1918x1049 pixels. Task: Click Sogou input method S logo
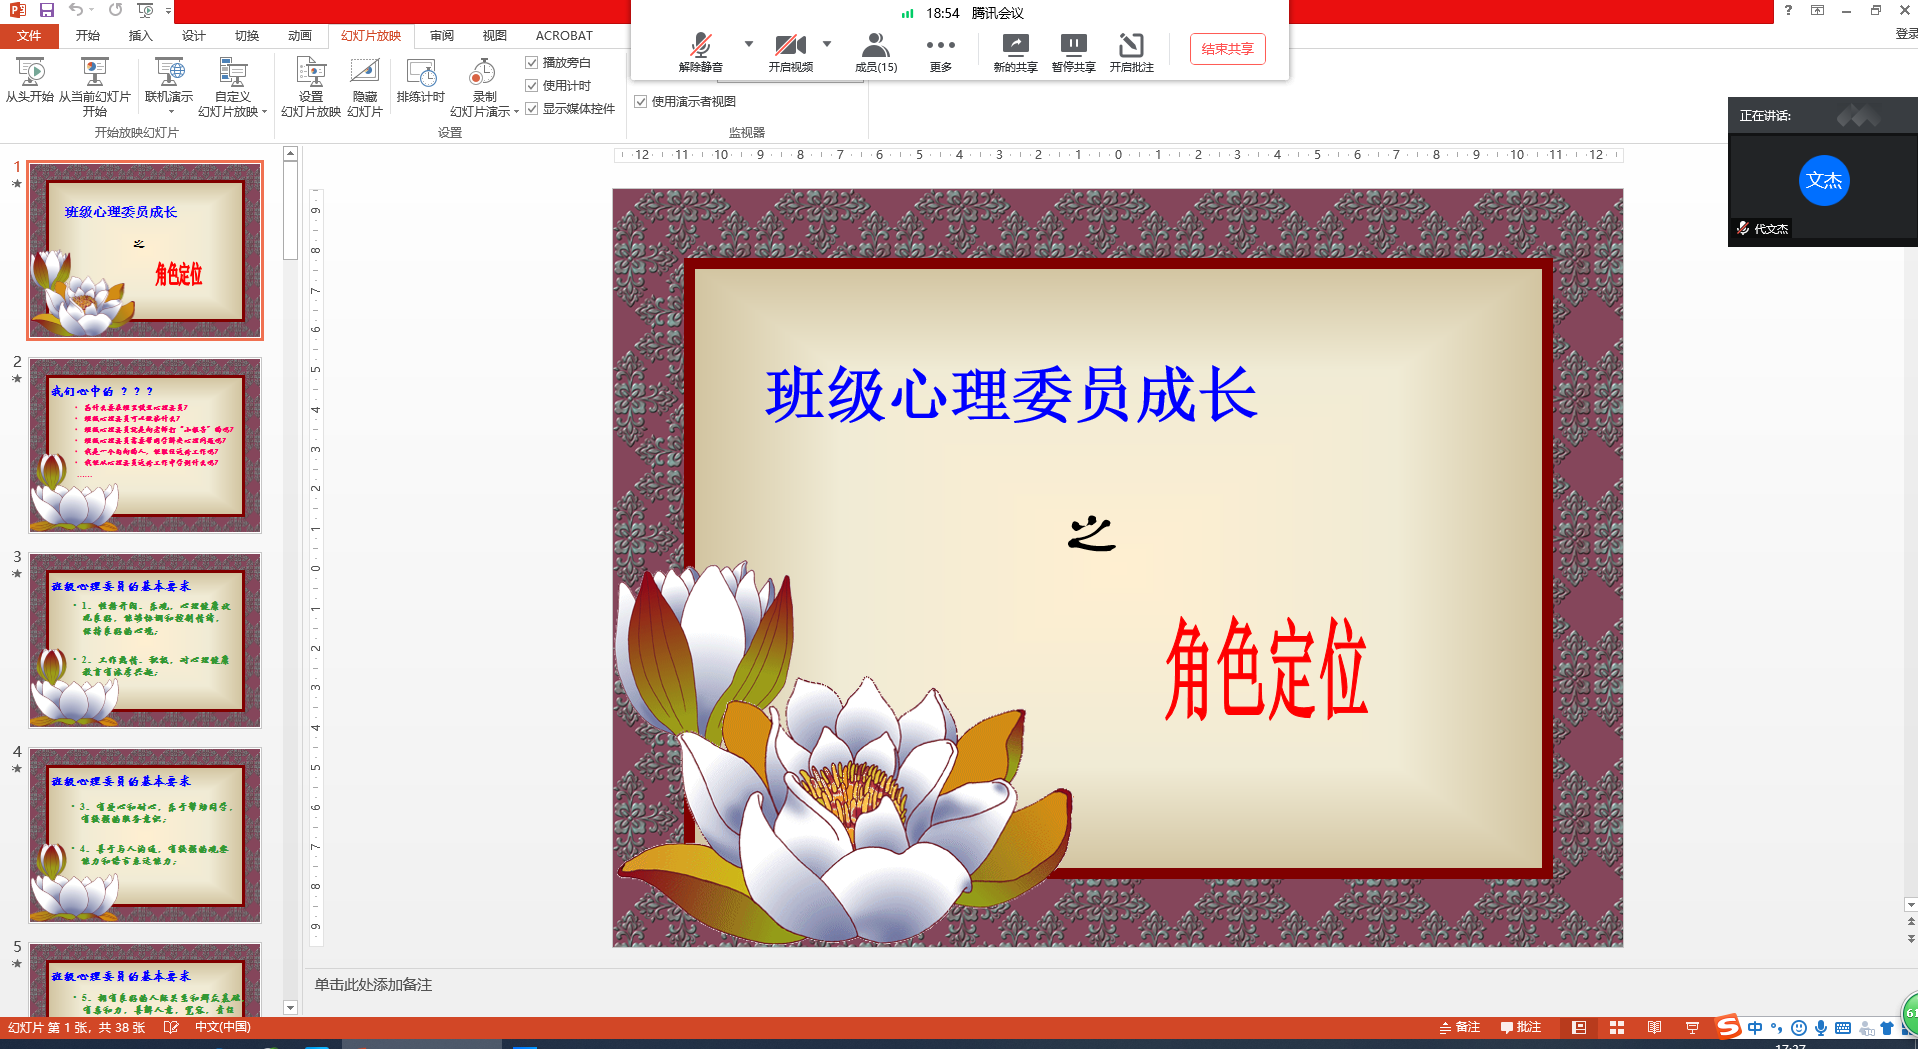[x=1728, y=1027]
